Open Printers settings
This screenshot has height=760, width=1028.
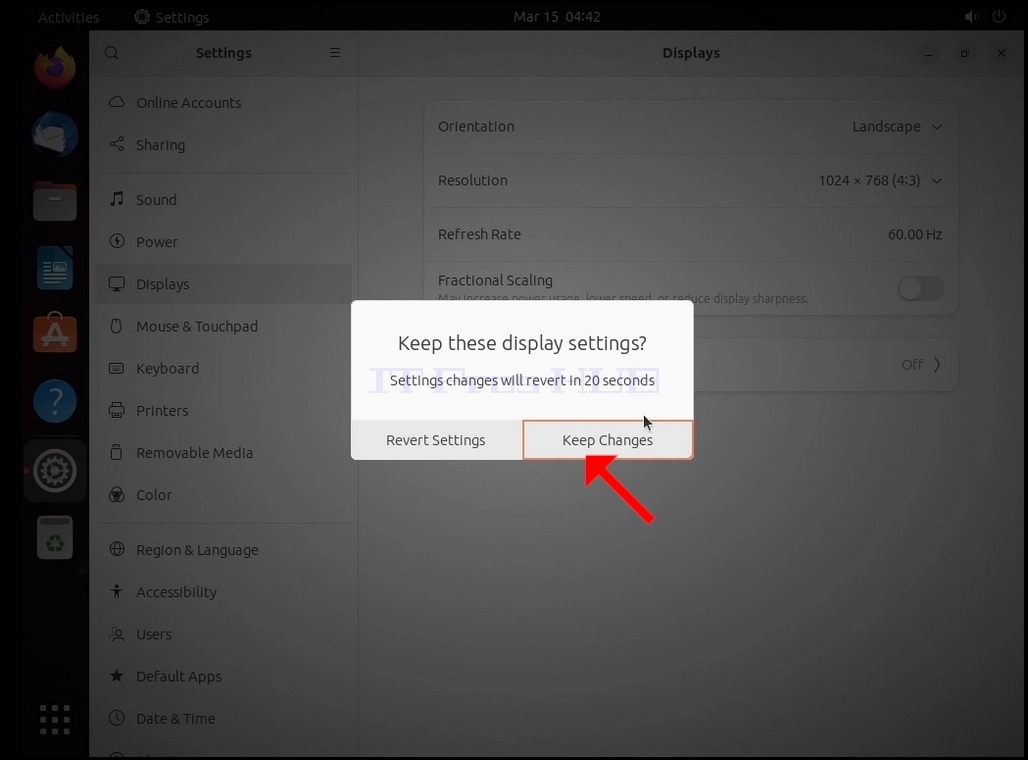point(224,410)
